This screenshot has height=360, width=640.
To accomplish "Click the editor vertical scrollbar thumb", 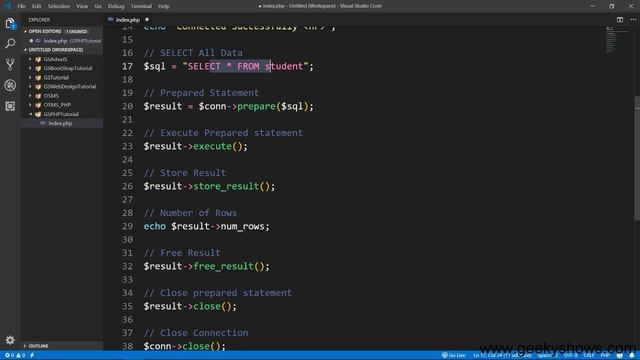I will click(637, 158).
